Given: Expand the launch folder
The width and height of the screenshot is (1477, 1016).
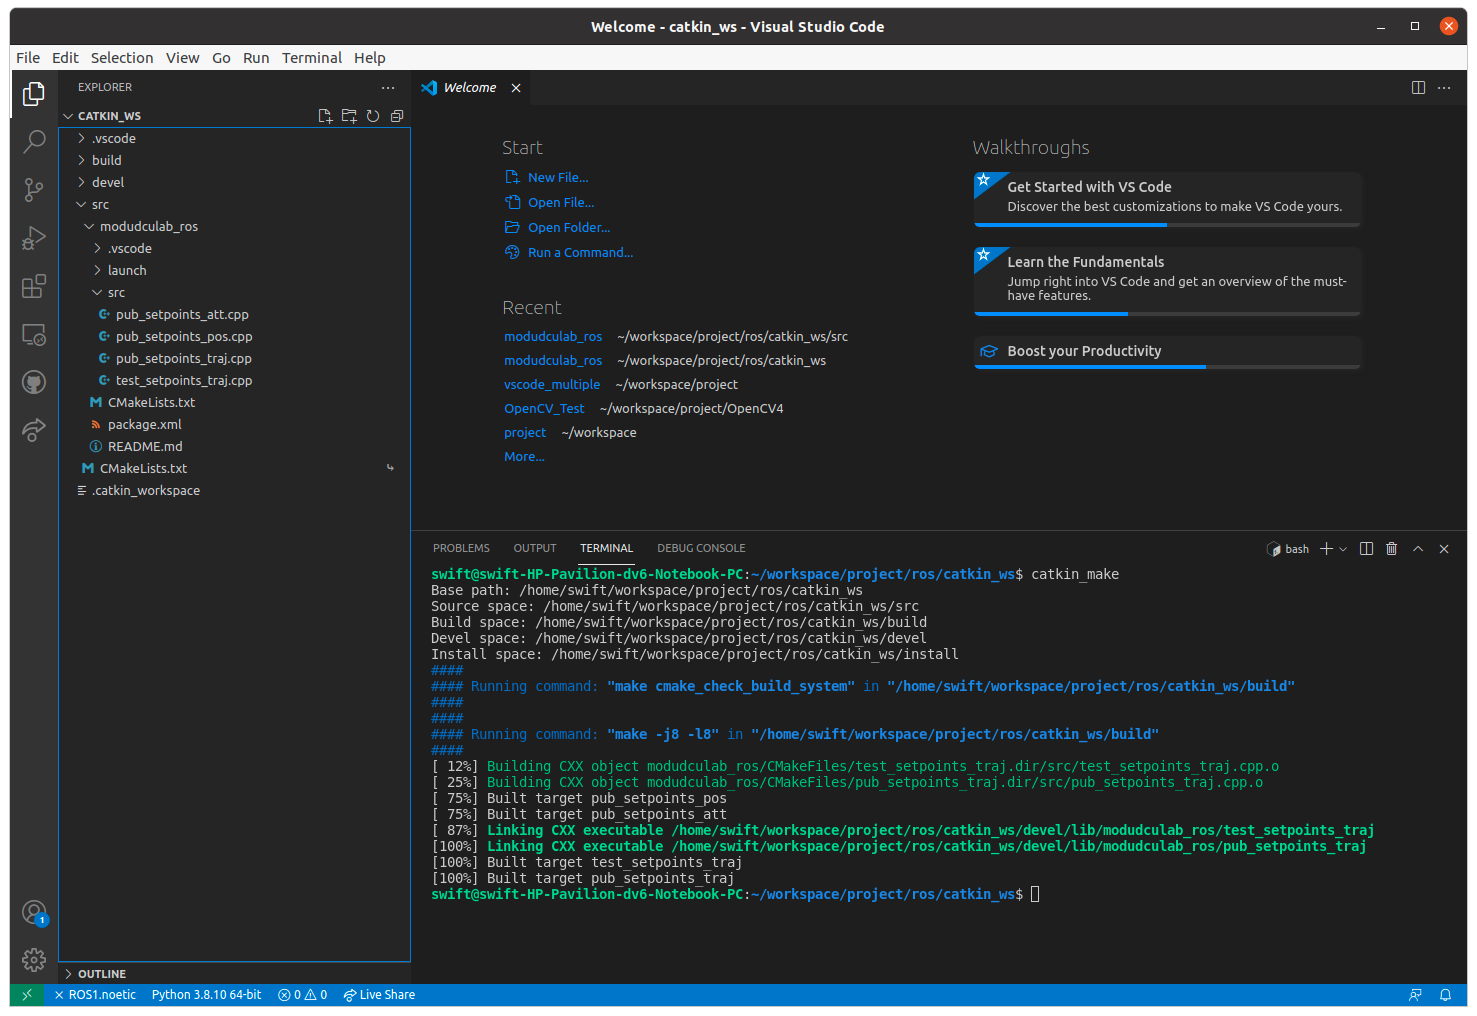Looking at the screenshot, I should [234, 270].
